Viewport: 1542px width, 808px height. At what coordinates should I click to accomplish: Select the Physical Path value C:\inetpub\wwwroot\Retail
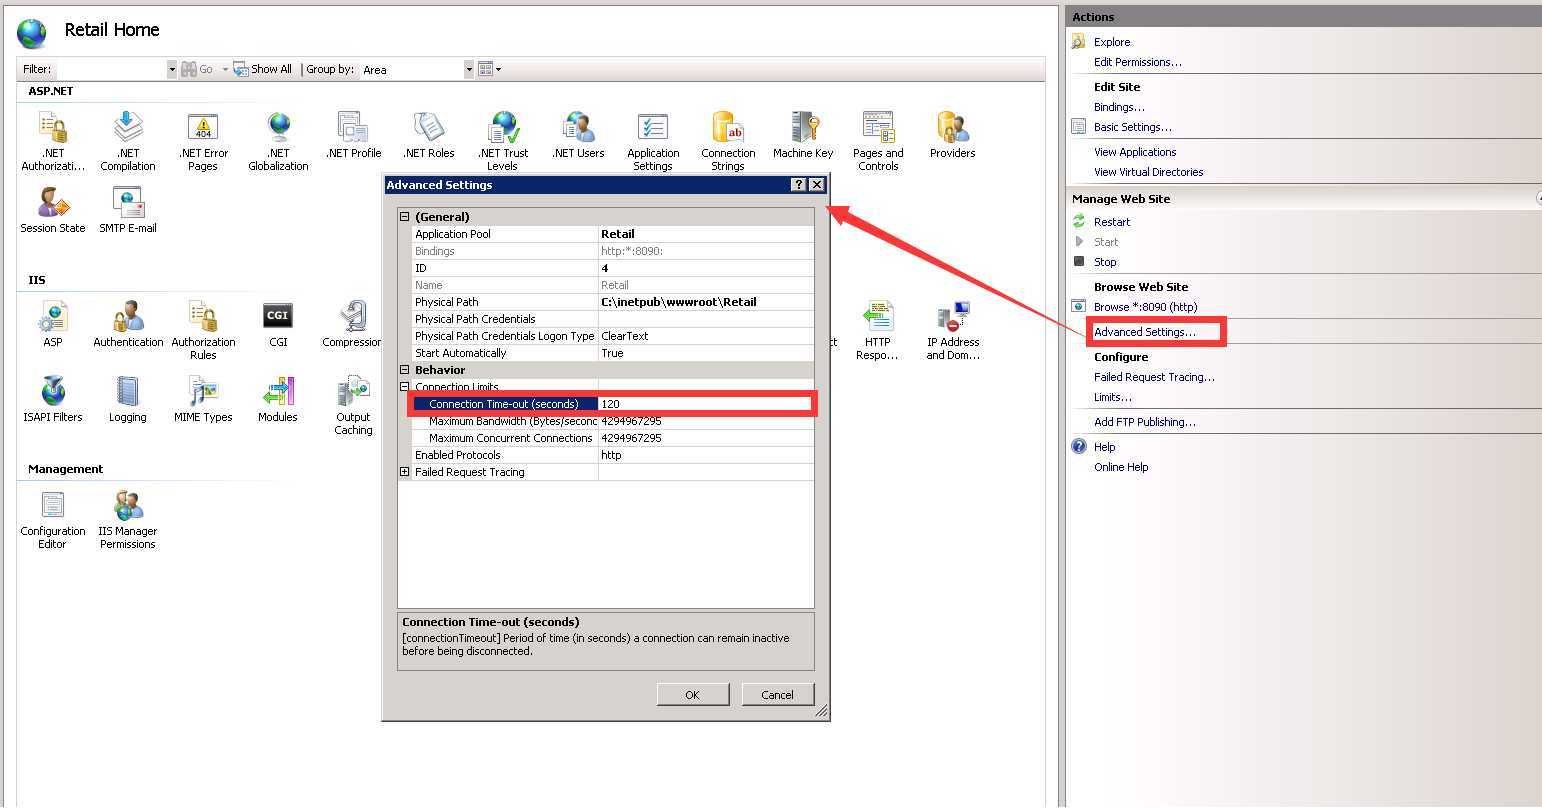coord(679,302)
